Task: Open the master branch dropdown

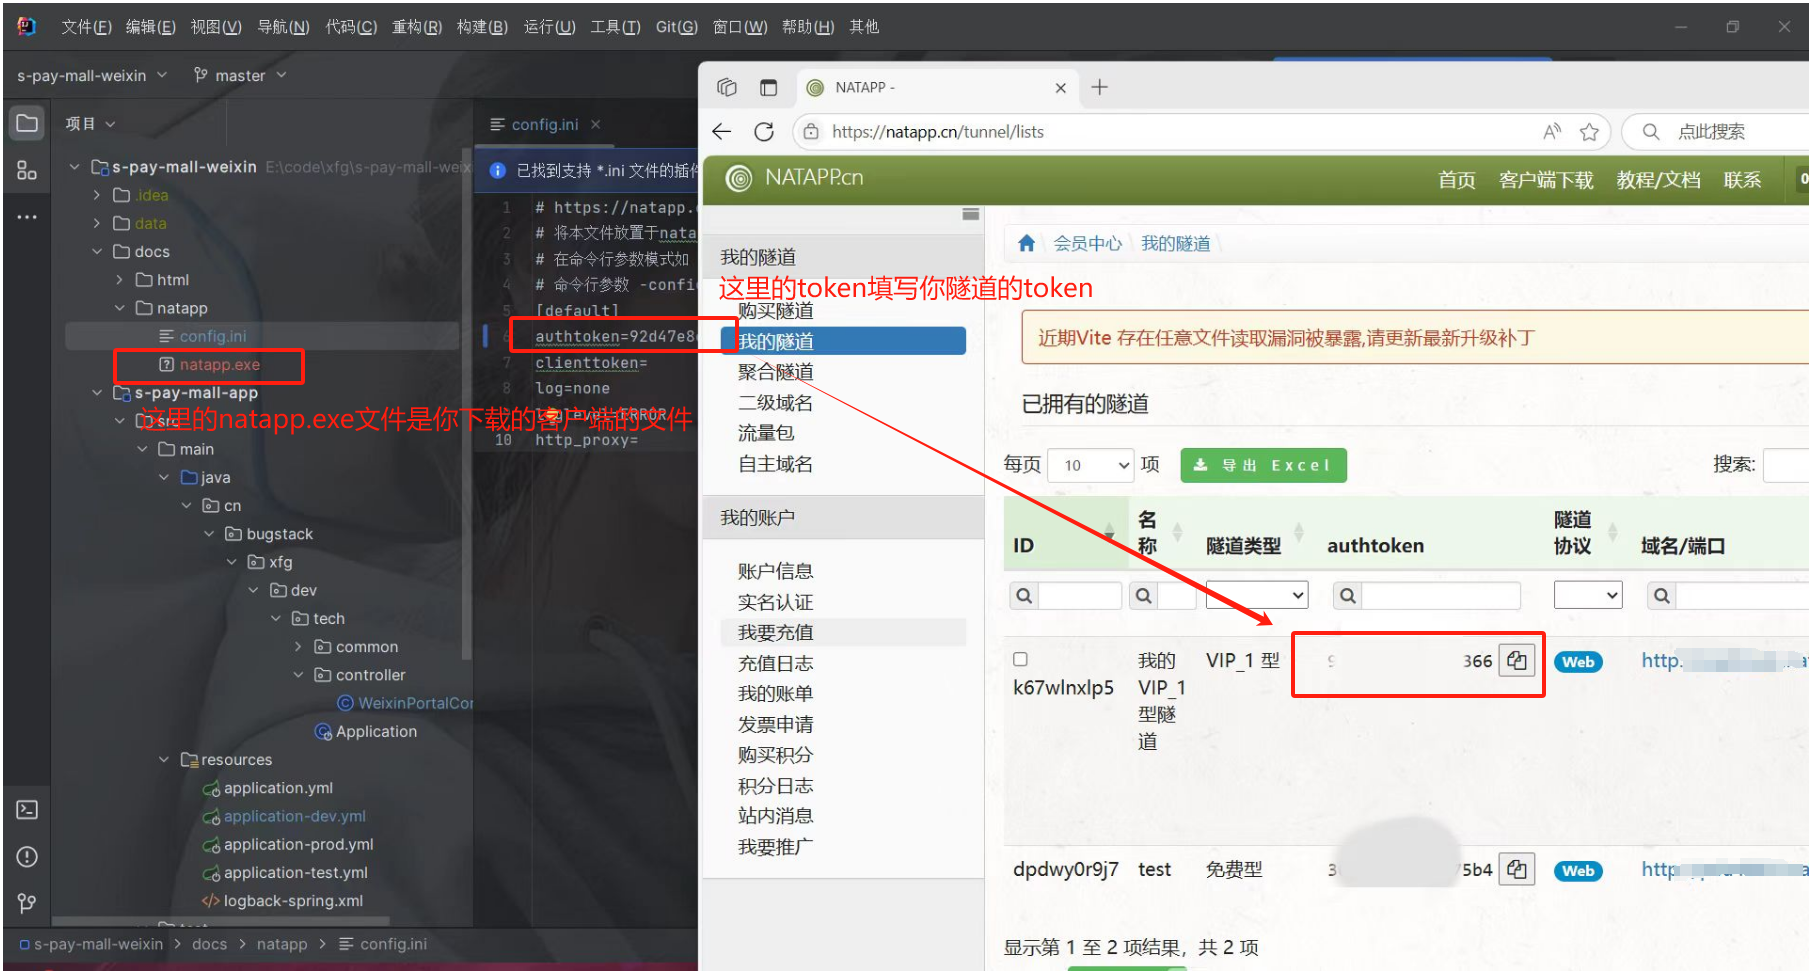Action: tap(240, 75)
